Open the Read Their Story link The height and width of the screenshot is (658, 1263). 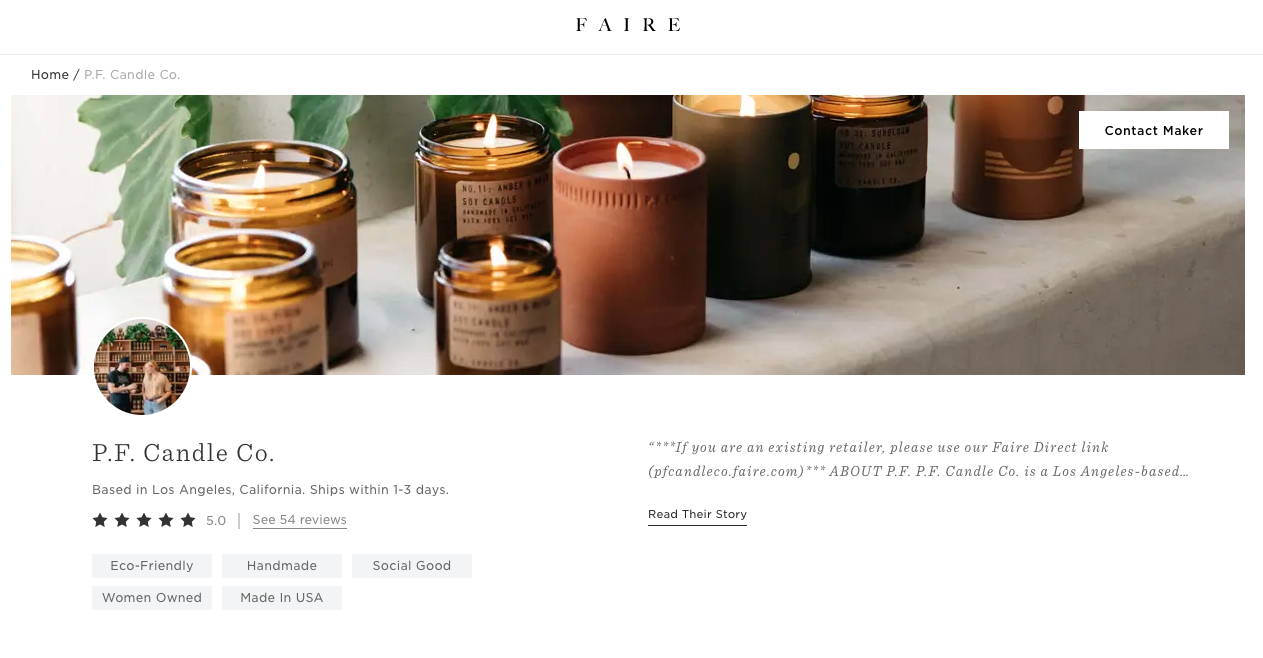[697, 515]
